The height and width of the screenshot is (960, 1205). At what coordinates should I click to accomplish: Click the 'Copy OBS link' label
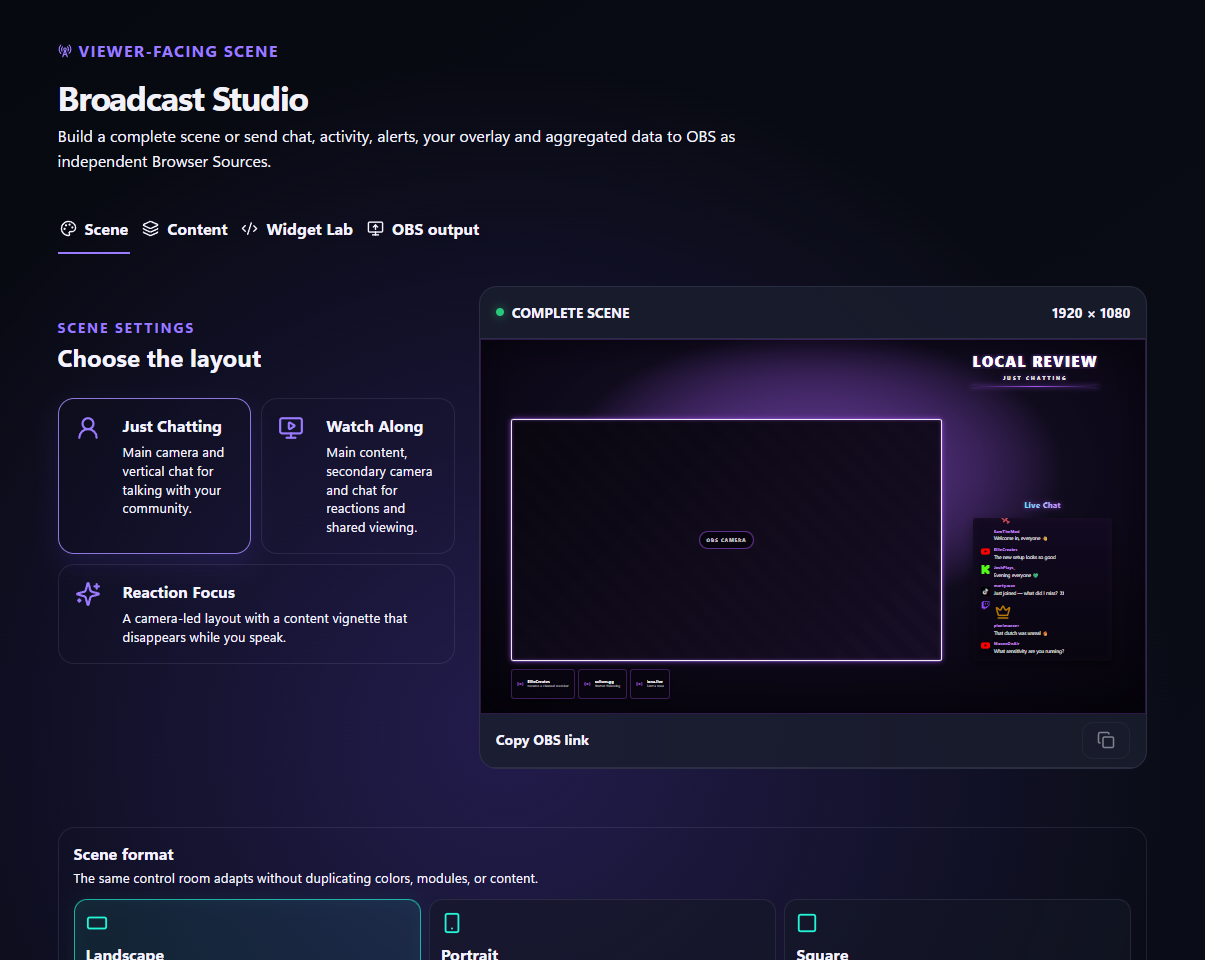(542, 740)
